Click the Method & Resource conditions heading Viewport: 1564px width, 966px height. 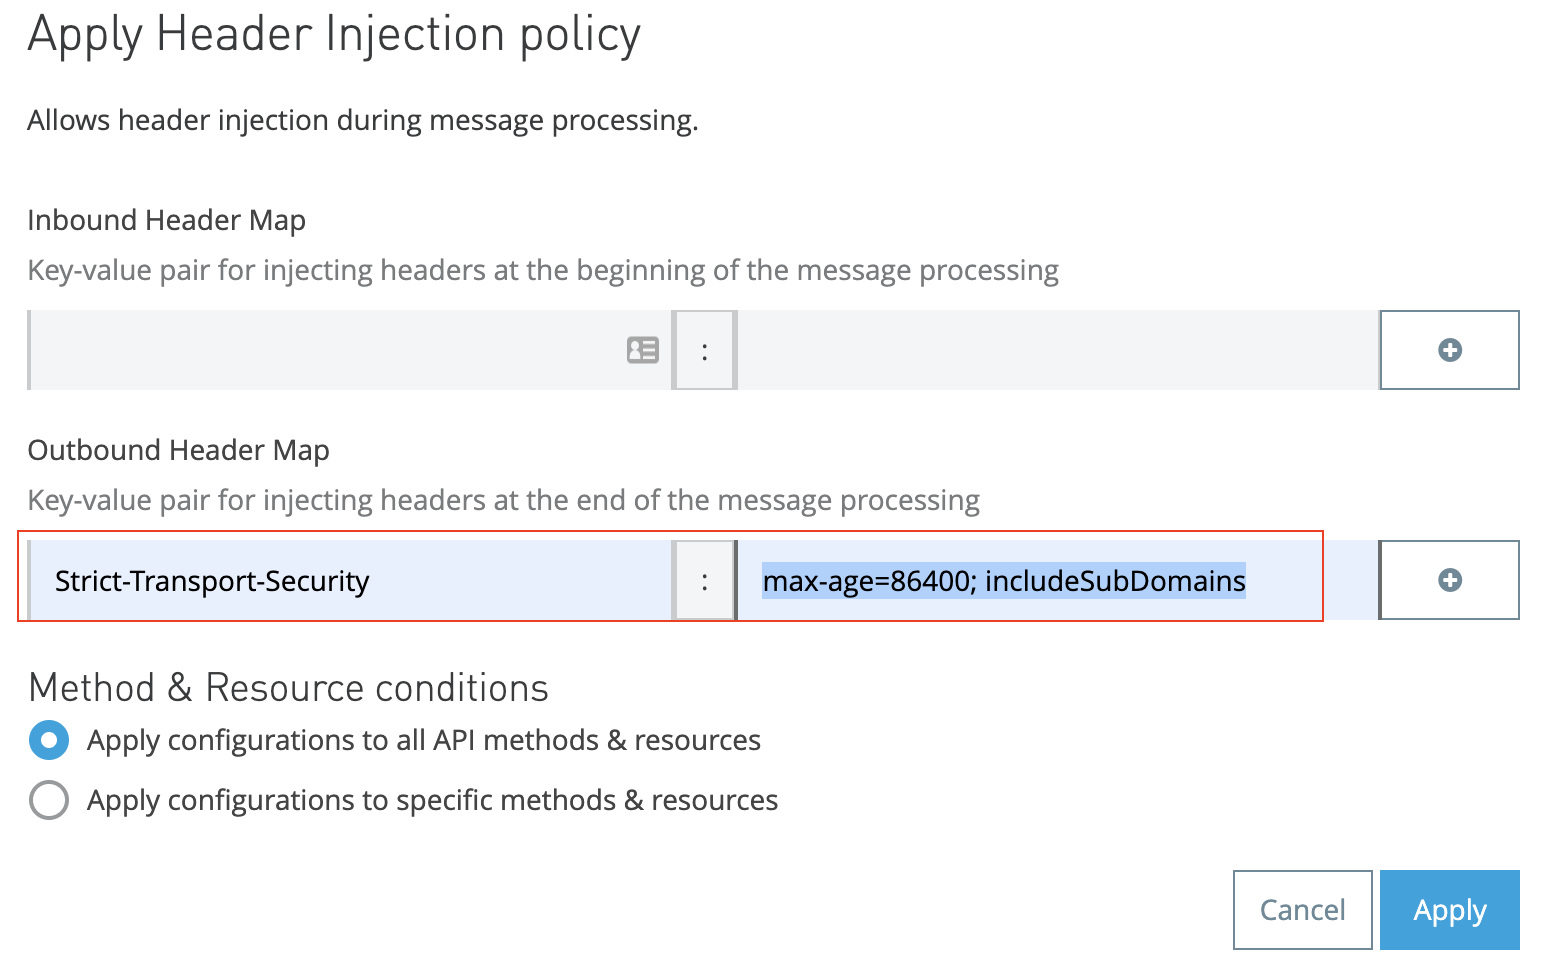pos(289,688)
